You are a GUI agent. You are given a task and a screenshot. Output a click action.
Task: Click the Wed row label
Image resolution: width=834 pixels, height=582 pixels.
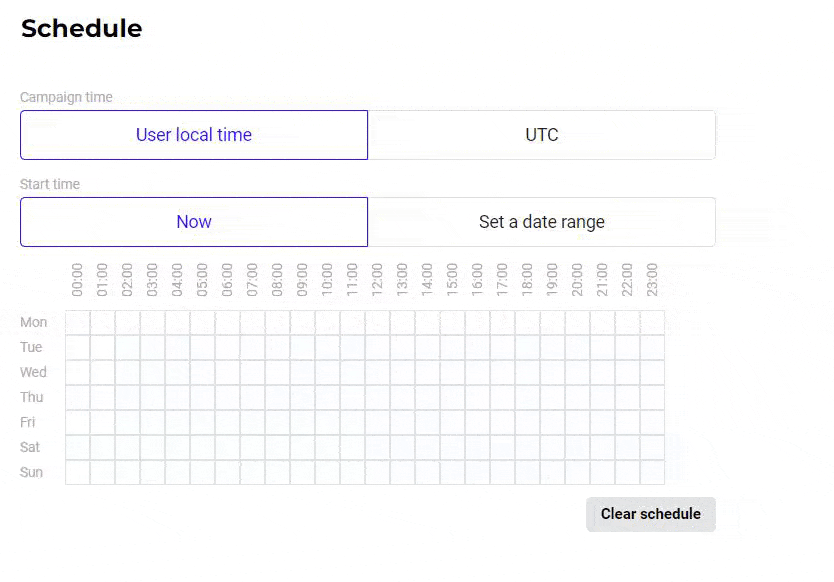pos(33,373)
